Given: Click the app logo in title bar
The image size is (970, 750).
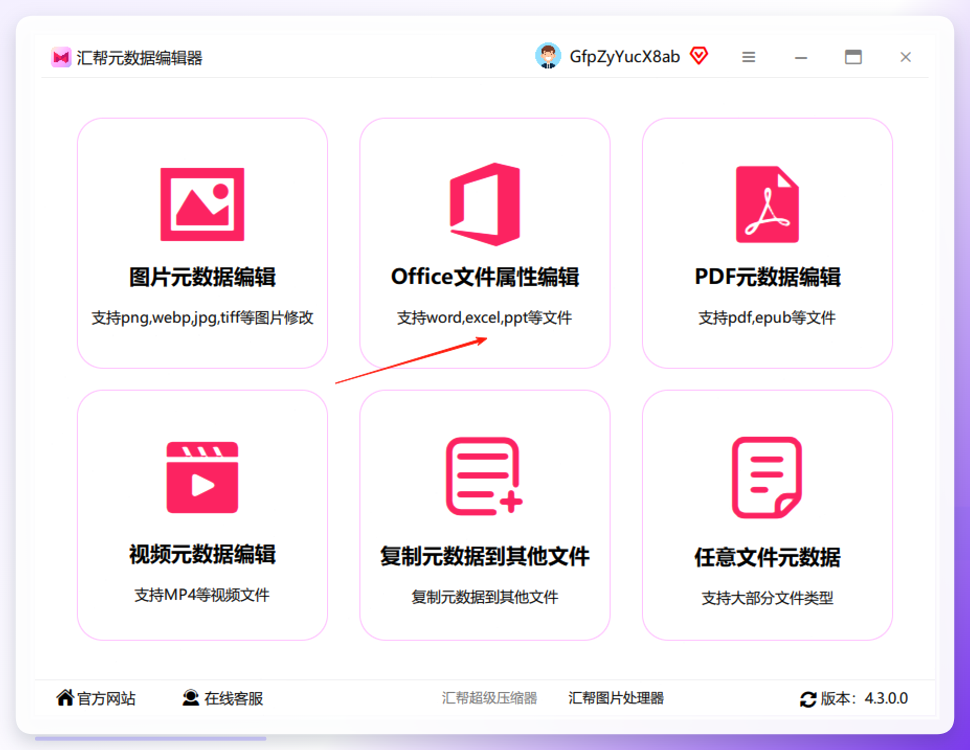Looking at the screenshot, I should coord(61,58).
